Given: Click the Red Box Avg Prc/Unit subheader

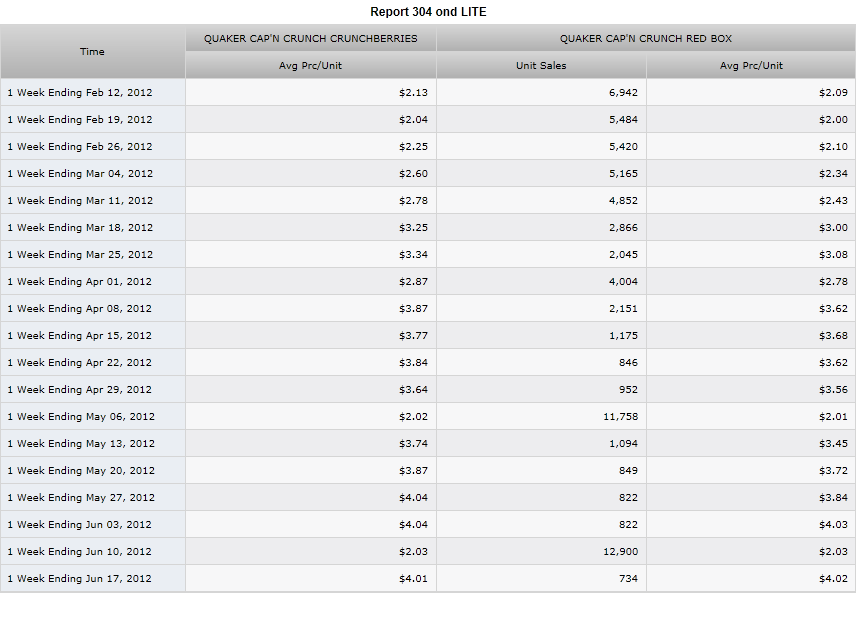Looking at the screenshot, I should [751, 66].
